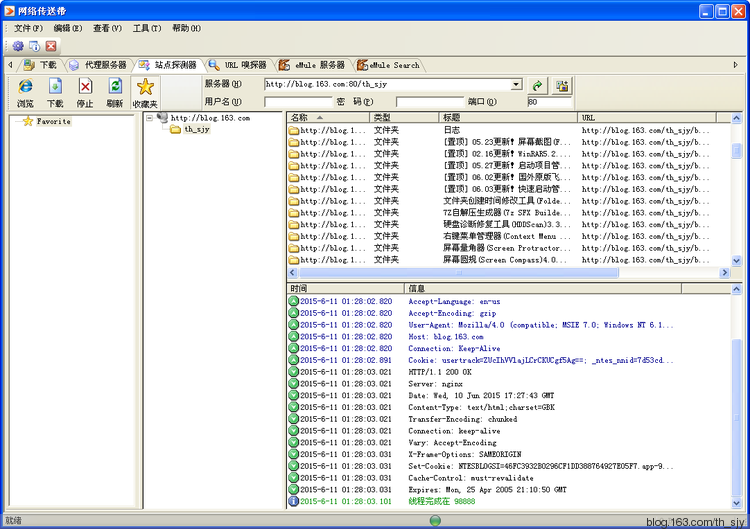
Task: Click the tab strip right scroll arrow
Action: 736,65
